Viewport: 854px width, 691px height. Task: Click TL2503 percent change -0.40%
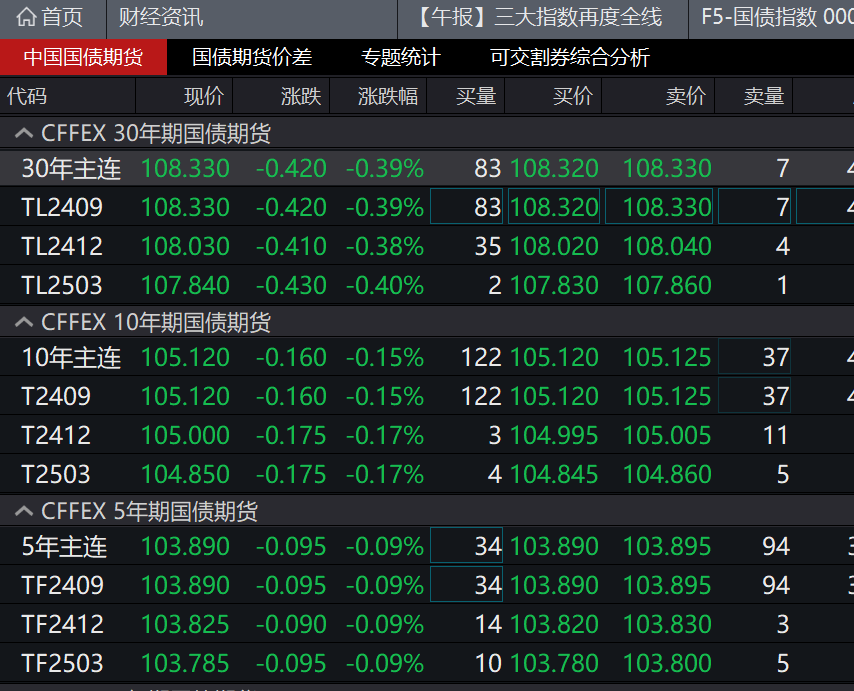point(385,285)
